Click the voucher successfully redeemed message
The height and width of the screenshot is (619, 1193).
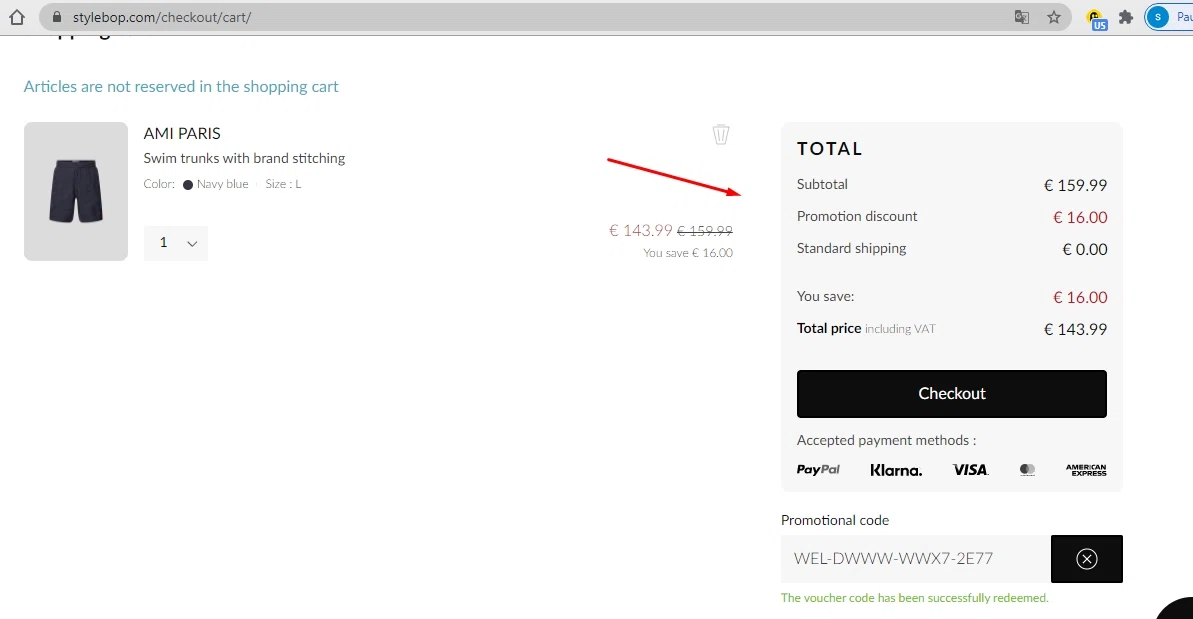[x=915, y=598]
